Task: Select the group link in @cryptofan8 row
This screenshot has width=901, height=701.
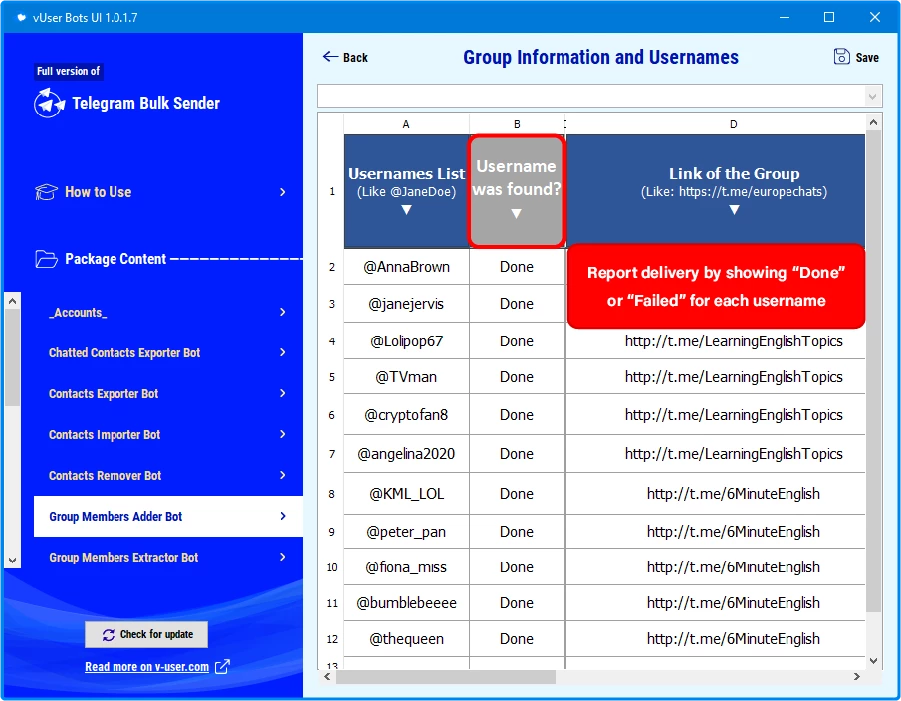Action: [733, 415]
